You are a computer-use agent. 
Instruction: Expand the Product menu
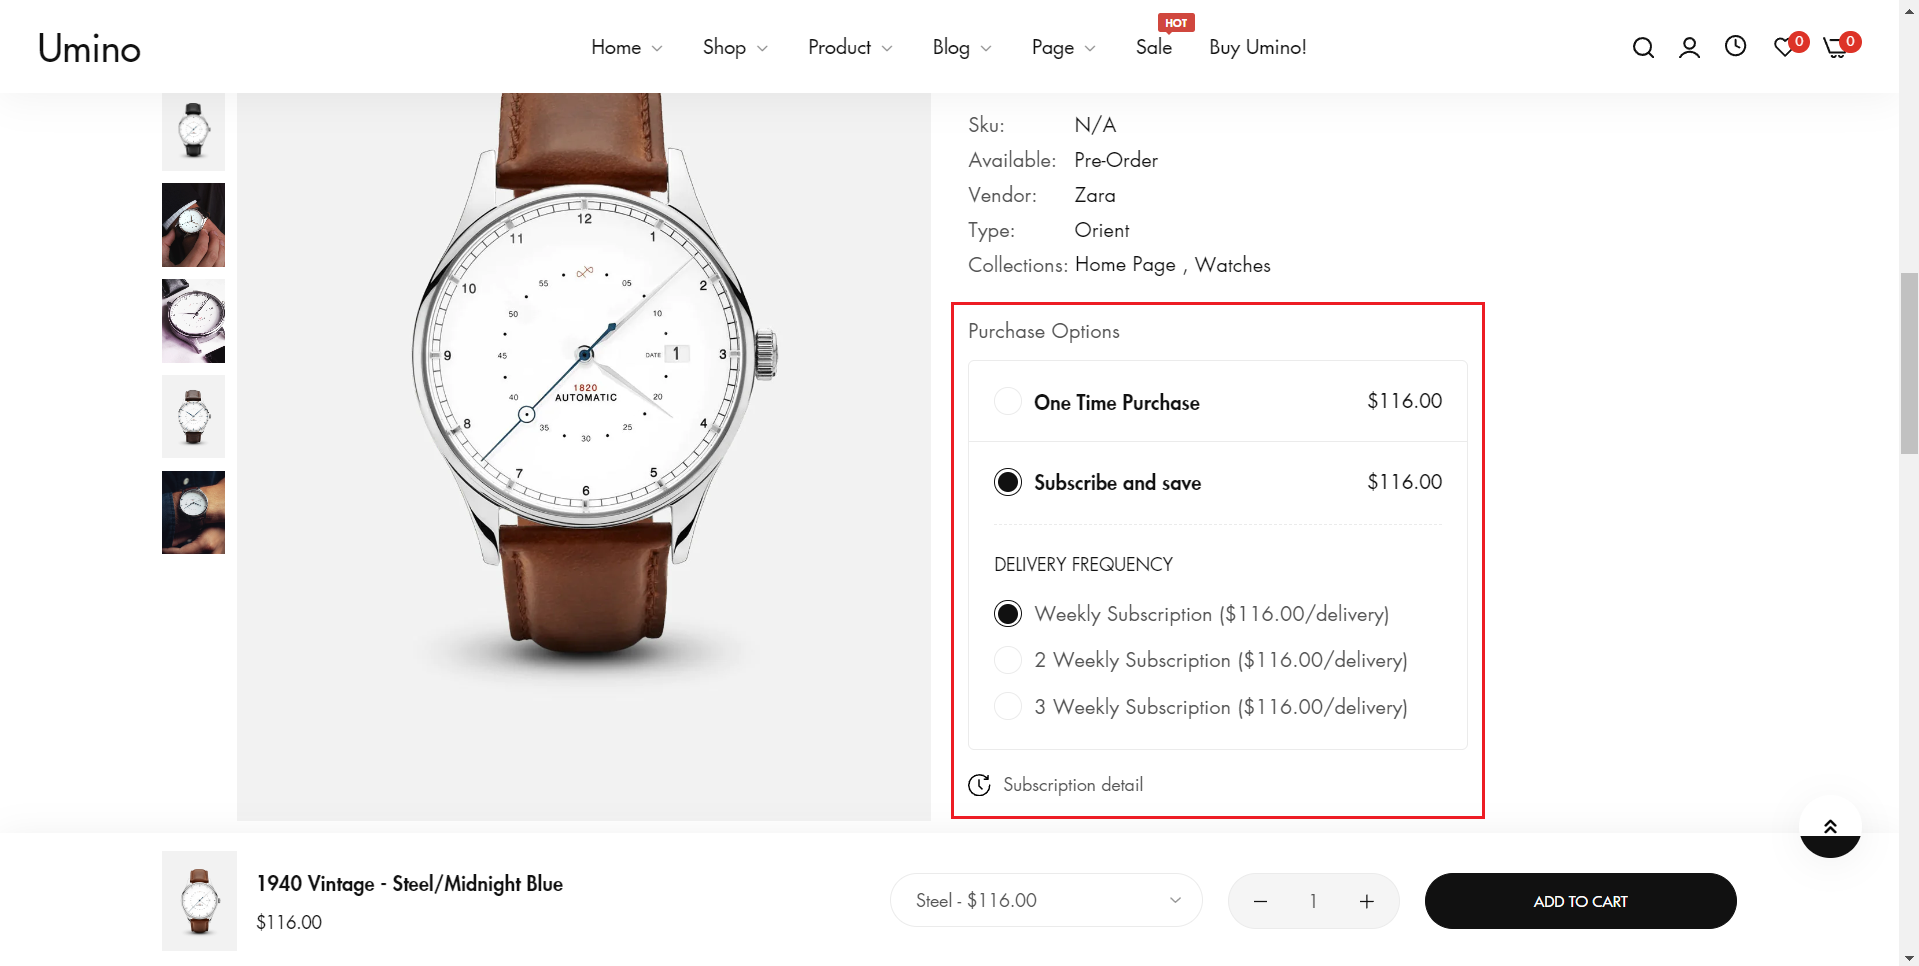(849, 48)
